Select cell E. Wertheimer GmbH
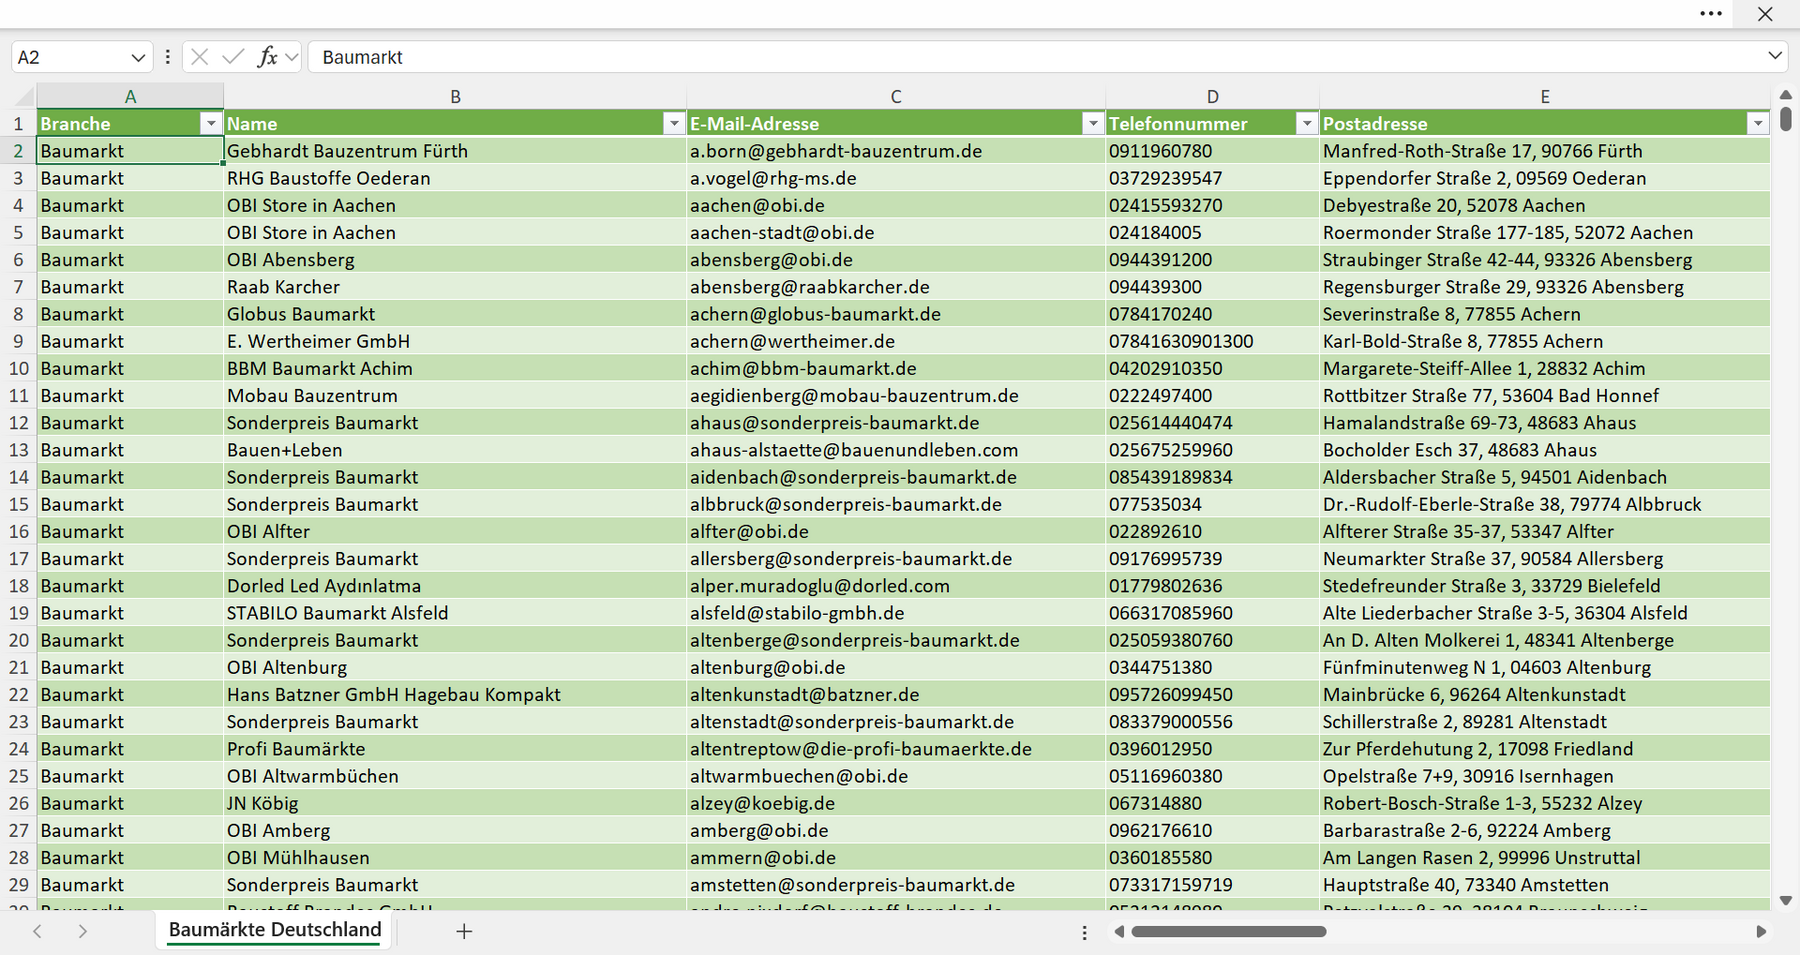 click(x=455, y=341)
